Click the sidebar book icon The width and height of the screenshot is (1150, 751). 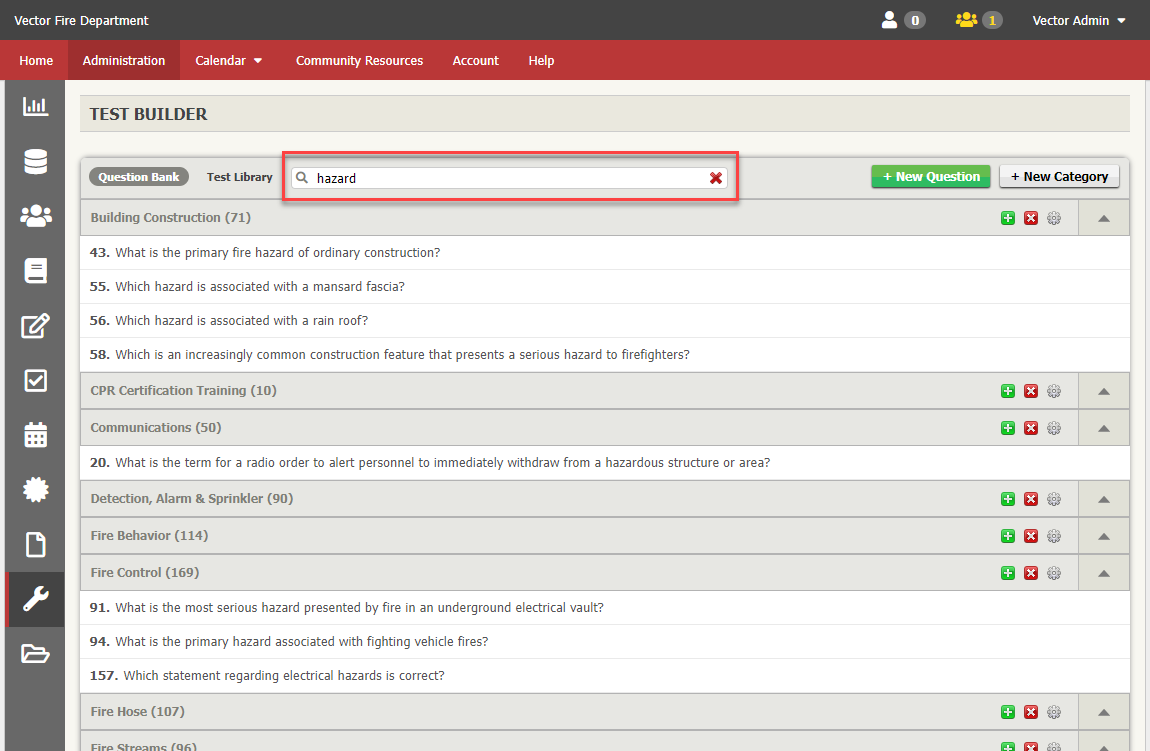[35, 270]
